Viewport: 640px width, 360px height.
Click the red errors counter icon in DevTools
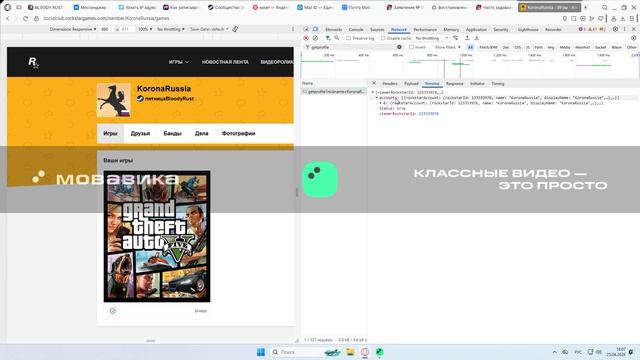click(582, 29)
